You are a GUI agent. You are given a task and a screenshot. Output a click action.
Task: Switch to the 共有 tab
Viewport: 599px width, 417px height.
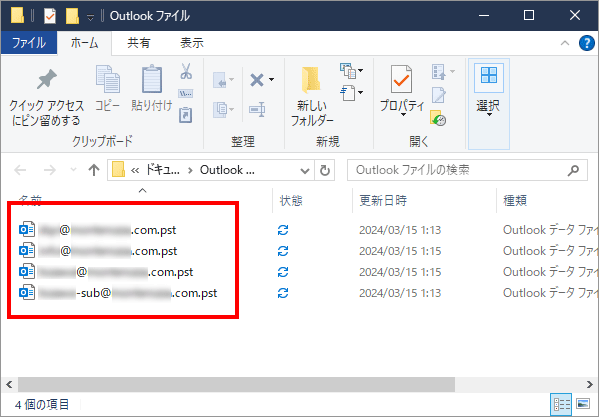tap(139, 43)
